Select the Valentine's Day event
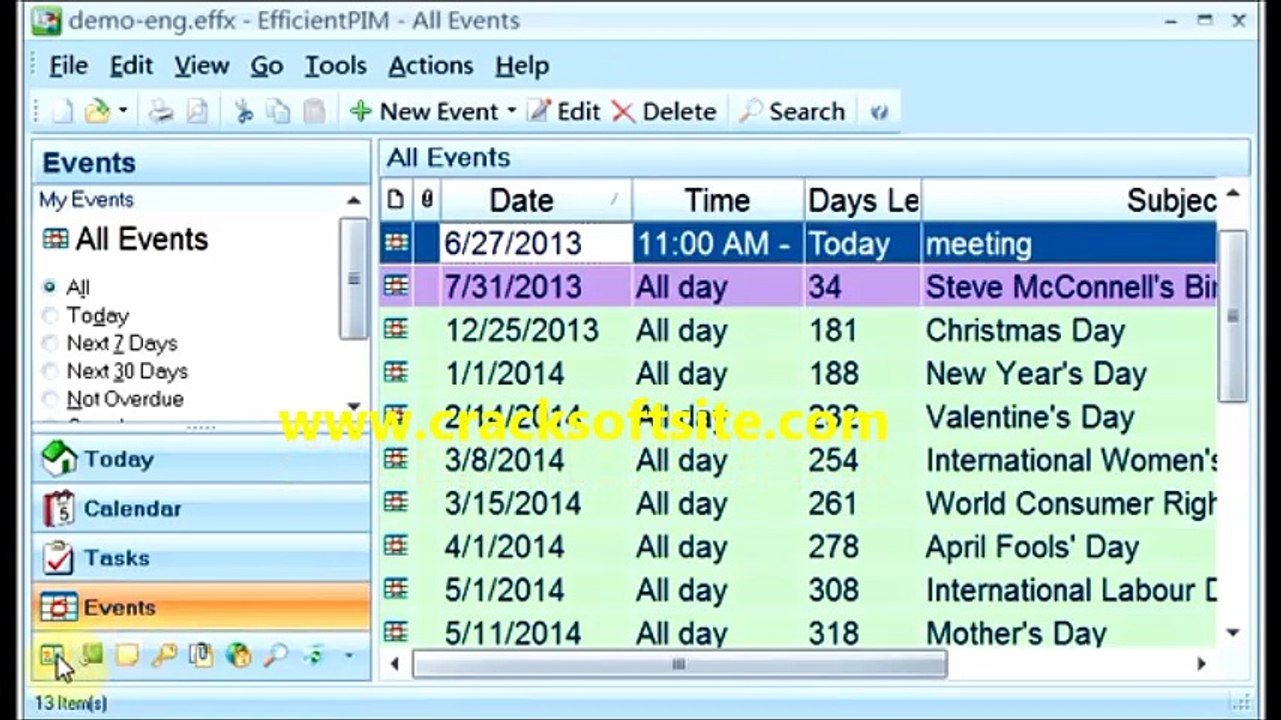1281x720 pixels. pyautogui.click(x=798, y=417)
